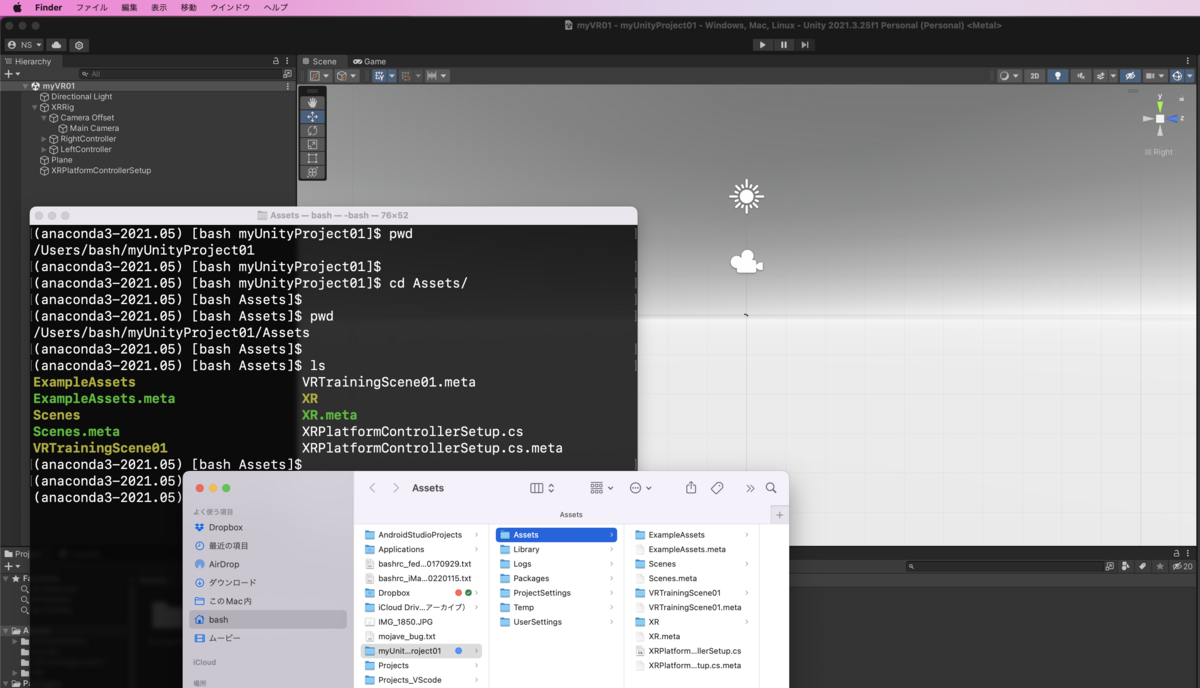Click the camera gizmo in Scene view
This screenshot has width=1200, height=688.
pyautogui.click(x=746, y=262)
